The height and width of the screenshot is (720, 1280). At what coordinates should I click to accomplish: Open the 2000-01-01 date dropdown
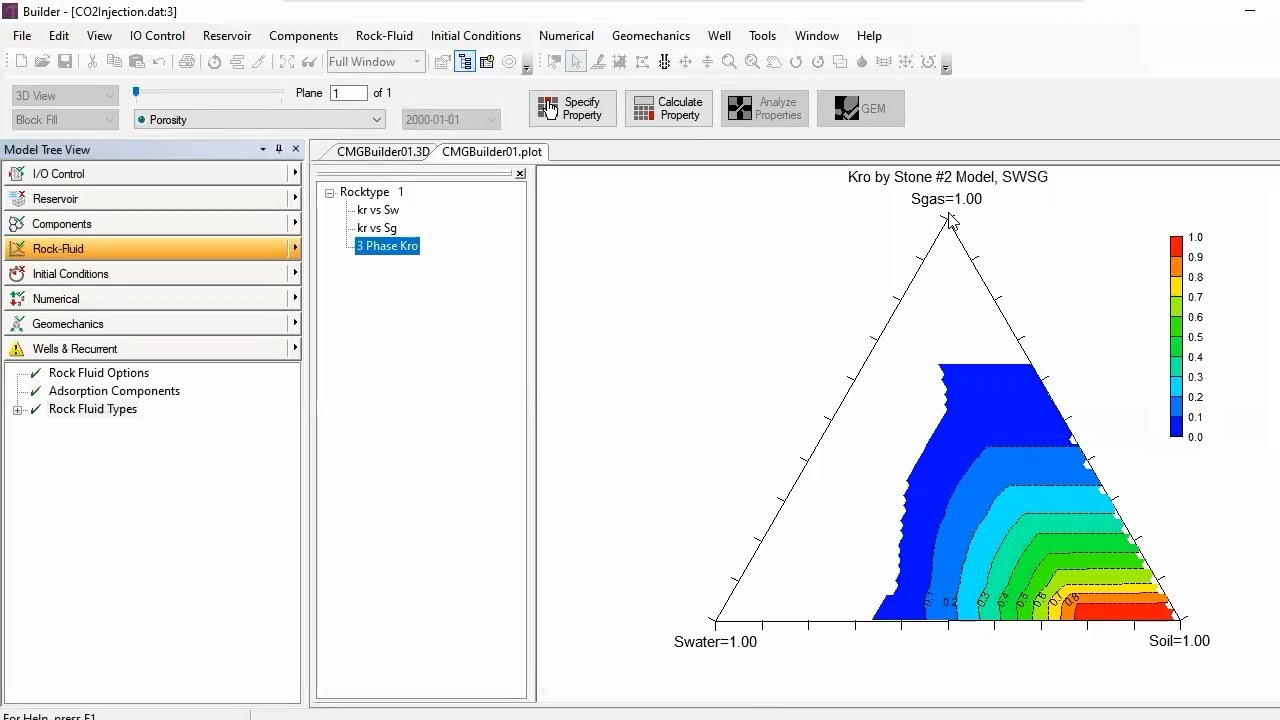tap(451, 120)
